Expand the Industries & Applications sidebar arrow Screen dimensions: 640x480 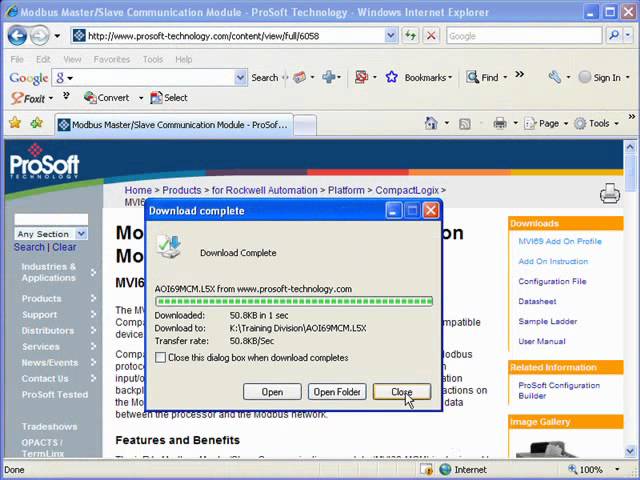[93, 272]
